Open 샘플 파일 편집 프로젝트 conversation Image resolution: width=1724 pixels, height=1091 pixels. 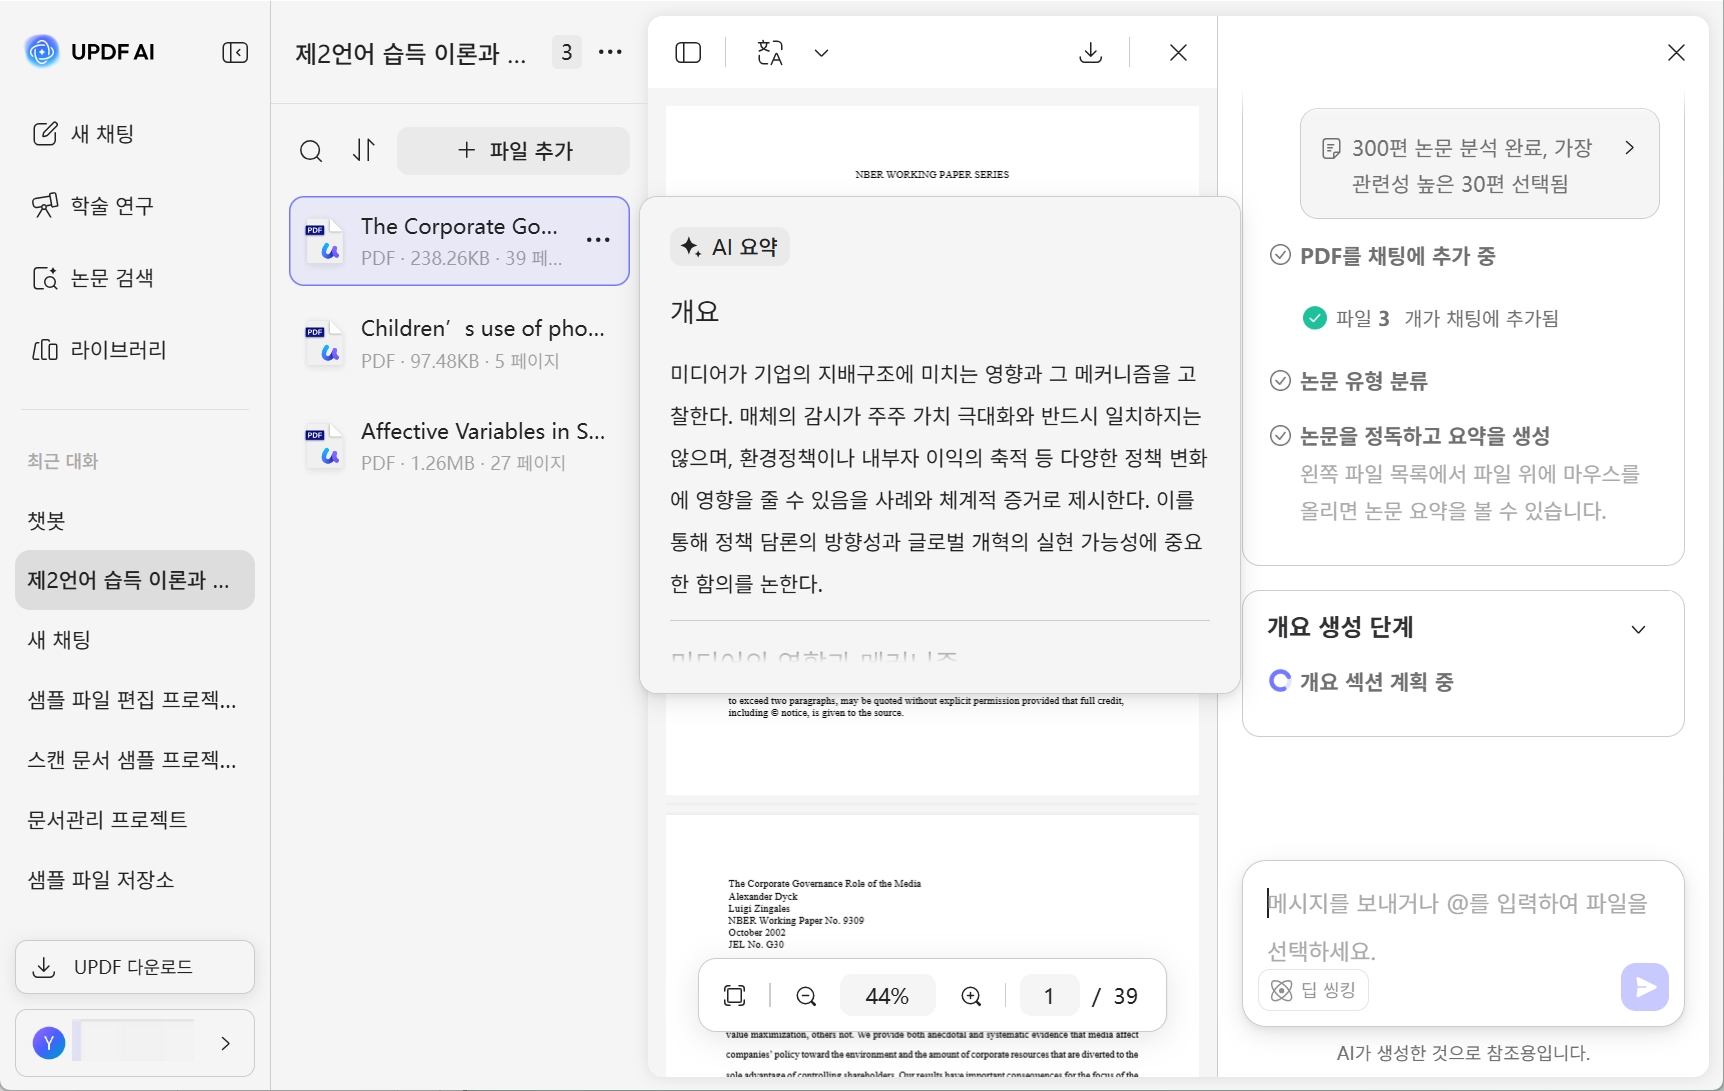coord(135,700)
